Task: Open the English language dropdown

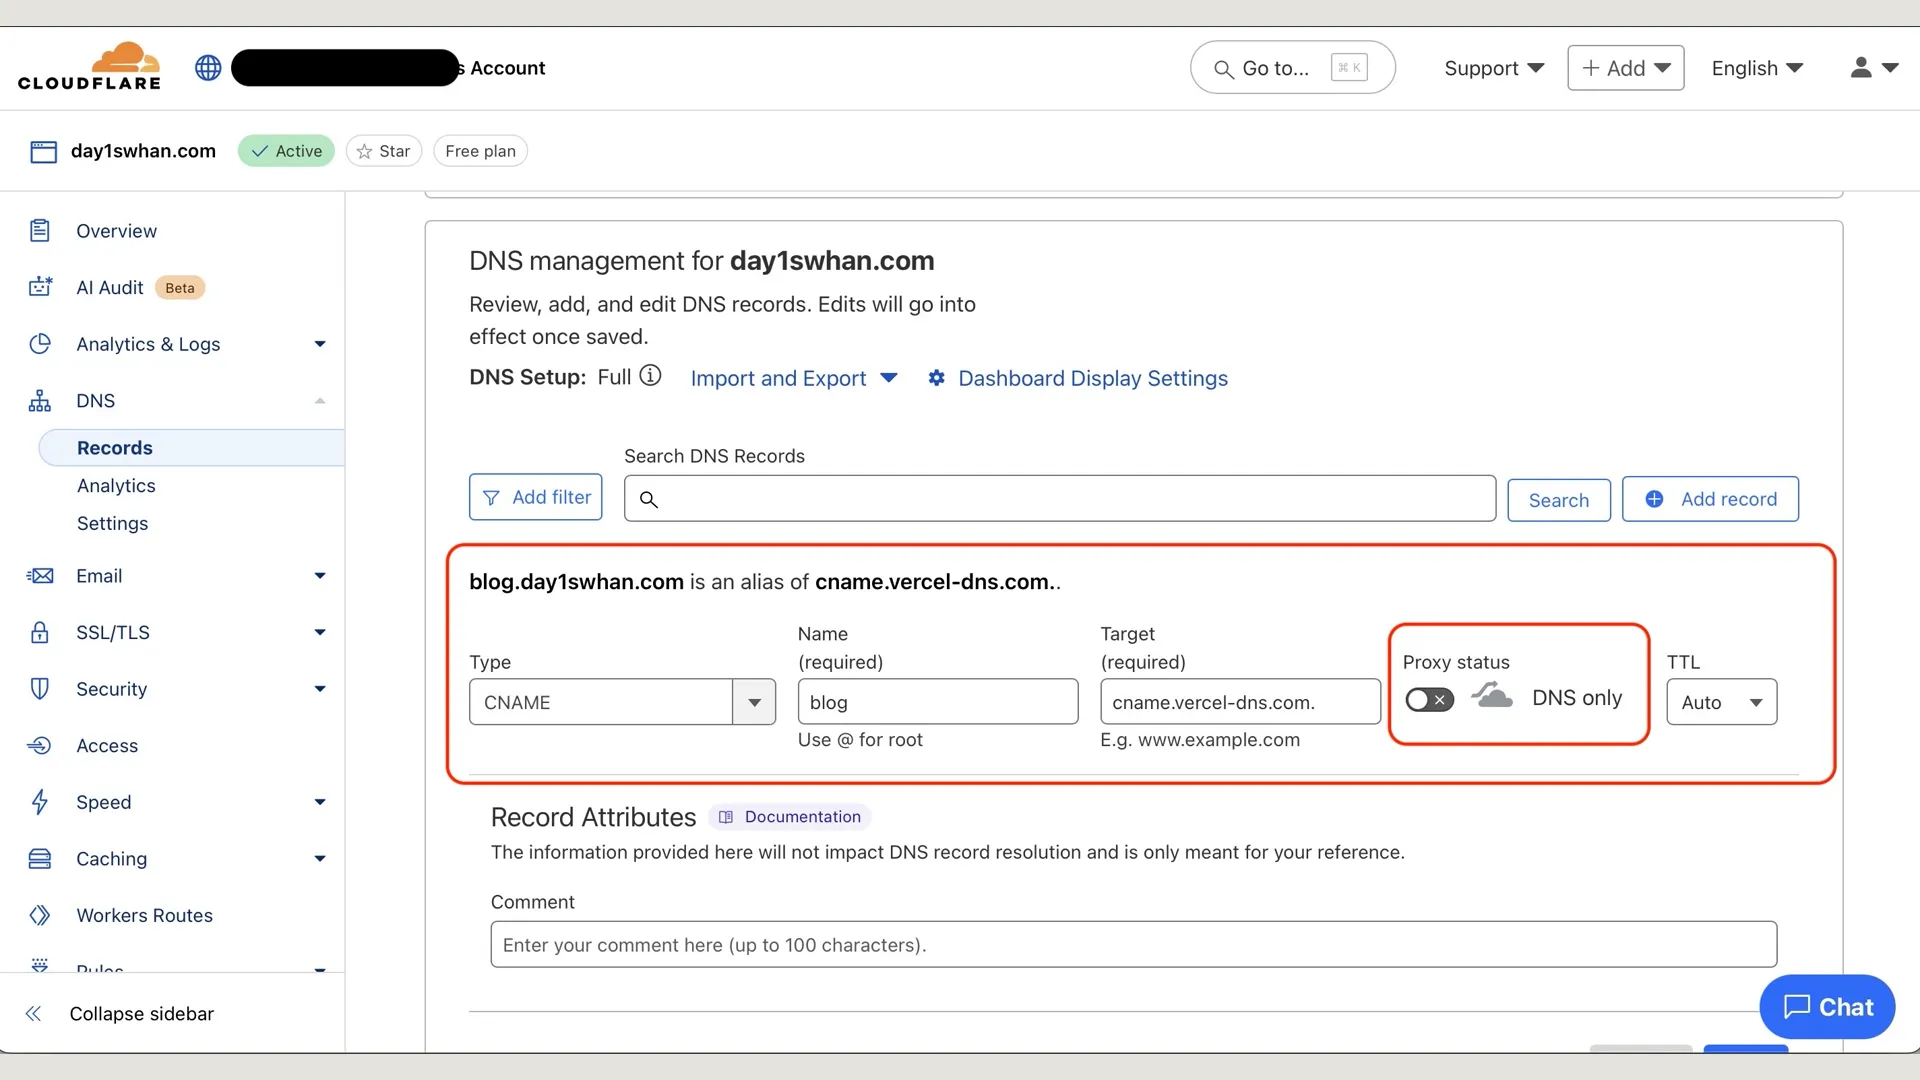Action: pyautogui.click(x=1757, y=68)
